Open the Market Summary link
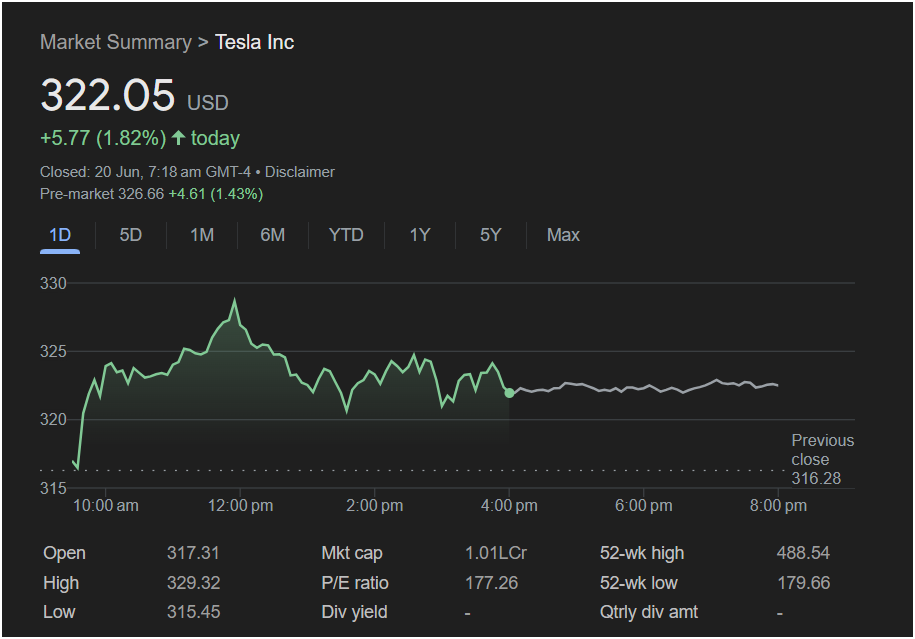915x639 pixels. pyautogui.click(x=115, y=42)
